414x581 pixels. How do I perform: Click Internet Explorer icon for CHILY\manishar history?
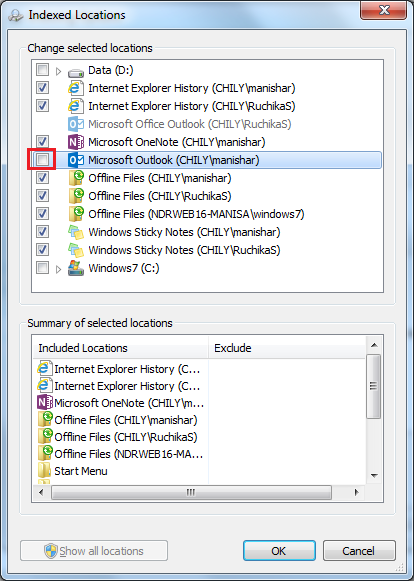pos(76,88)
